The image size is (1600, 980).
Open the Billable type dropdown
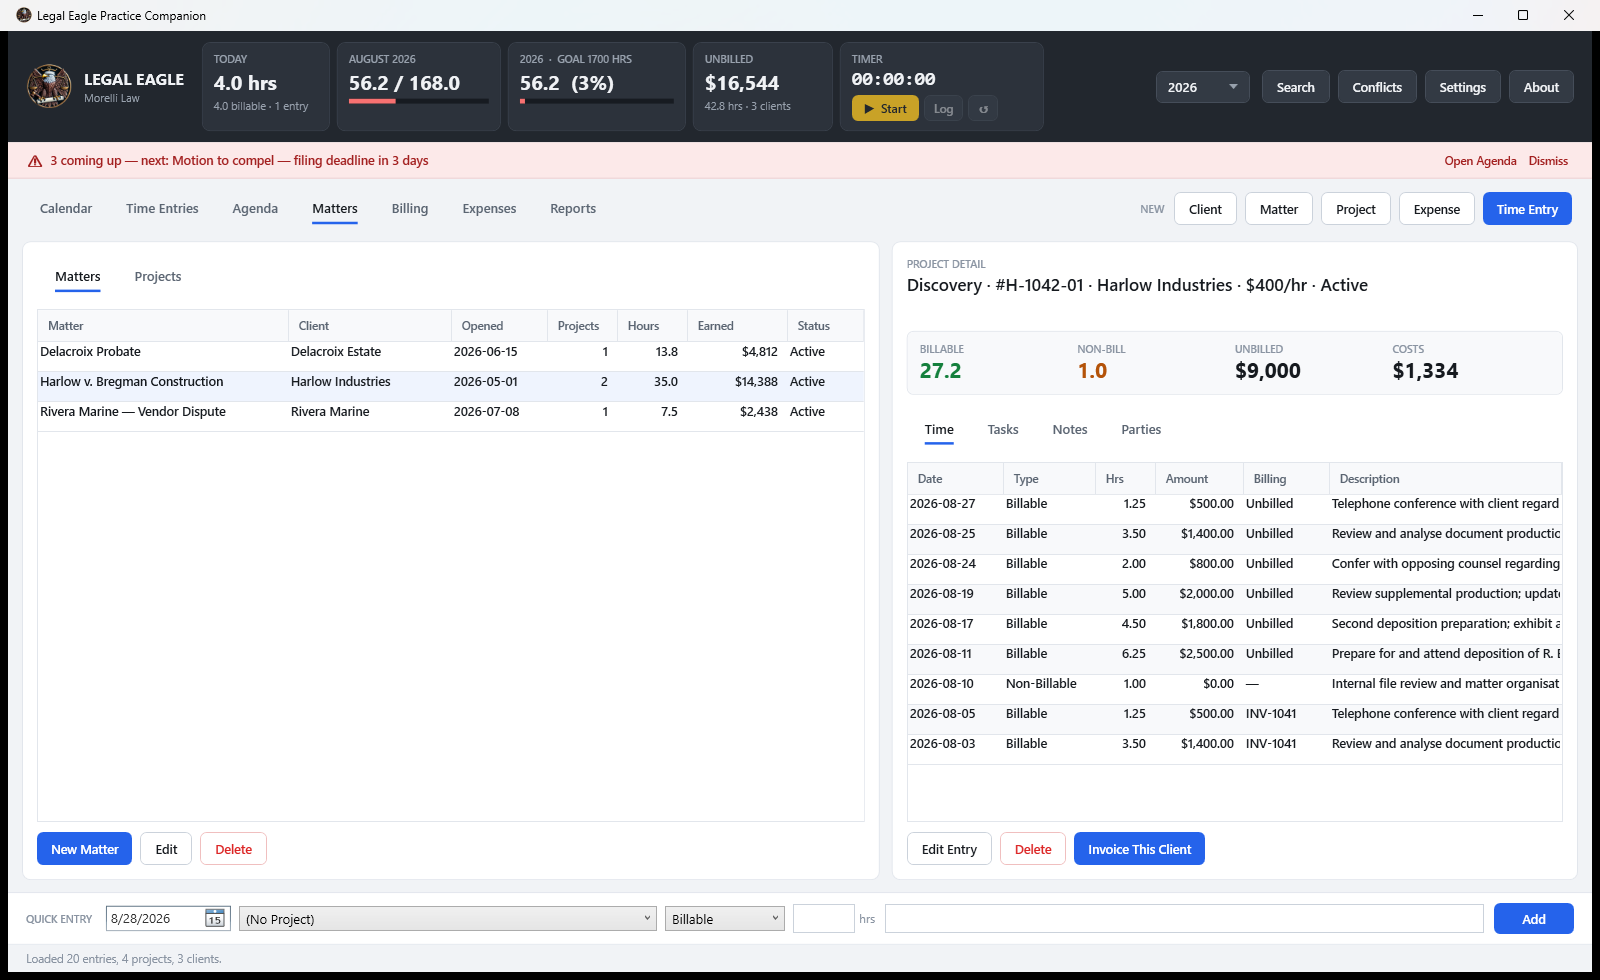pyautogui.click(x=725, y=919)
